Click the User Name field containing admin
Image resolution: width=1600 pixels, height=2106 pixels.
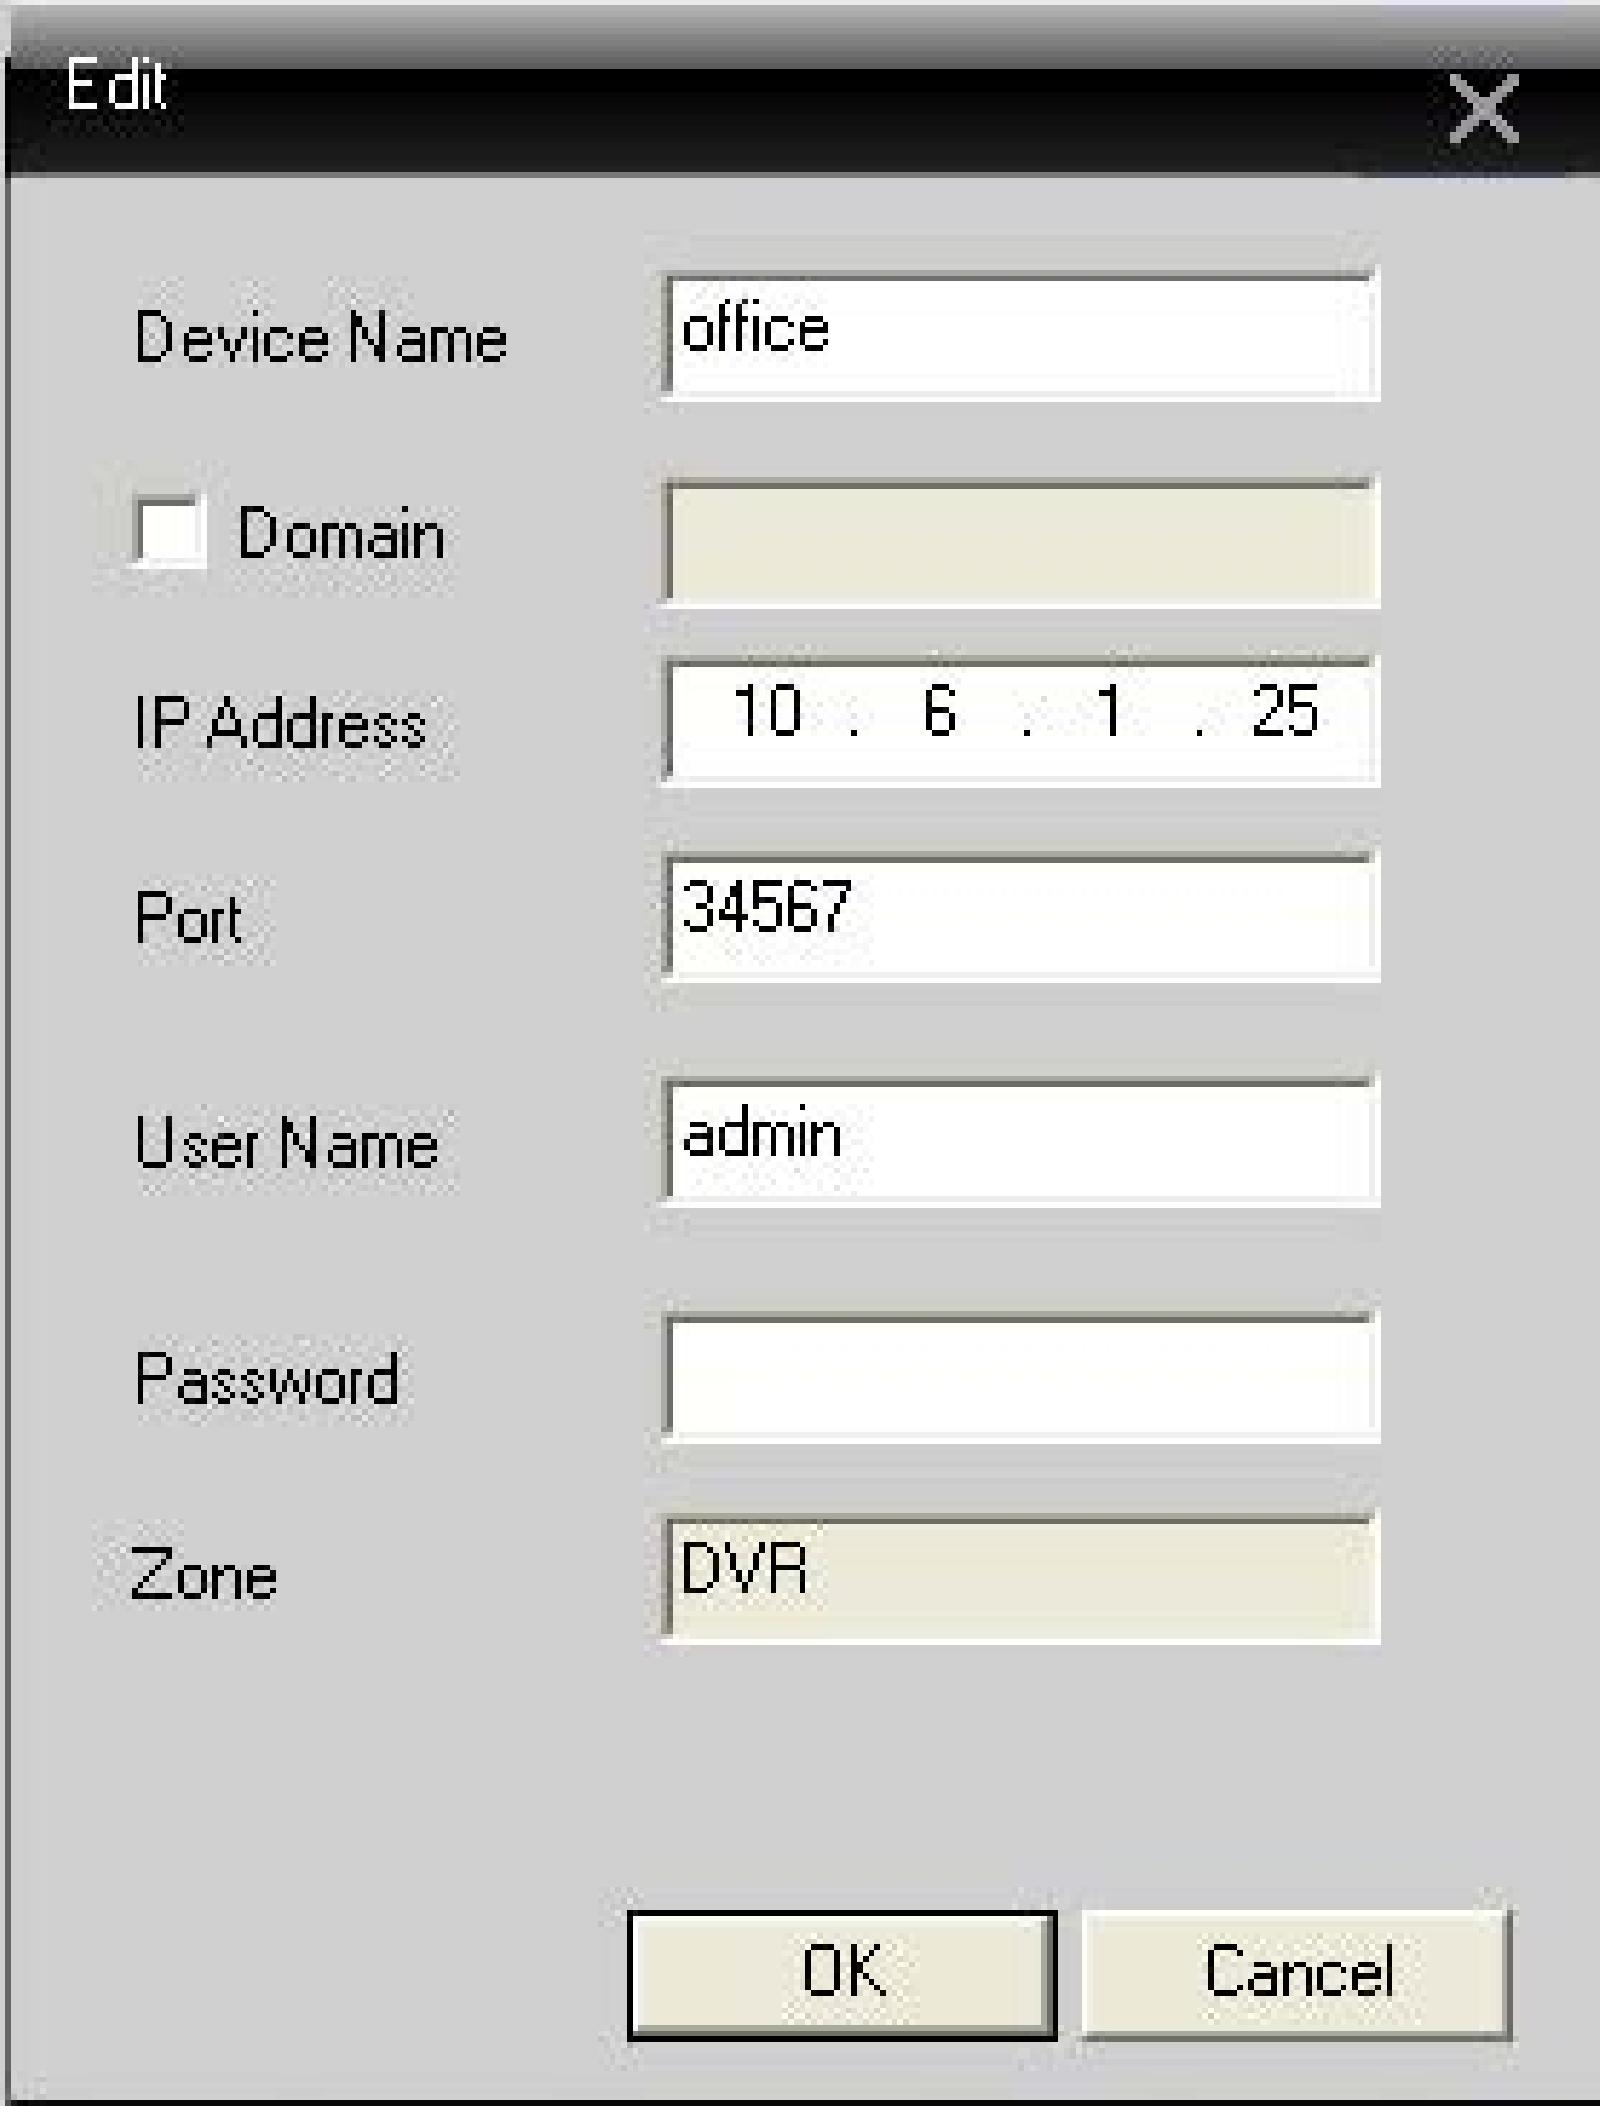point(1021,1141)
